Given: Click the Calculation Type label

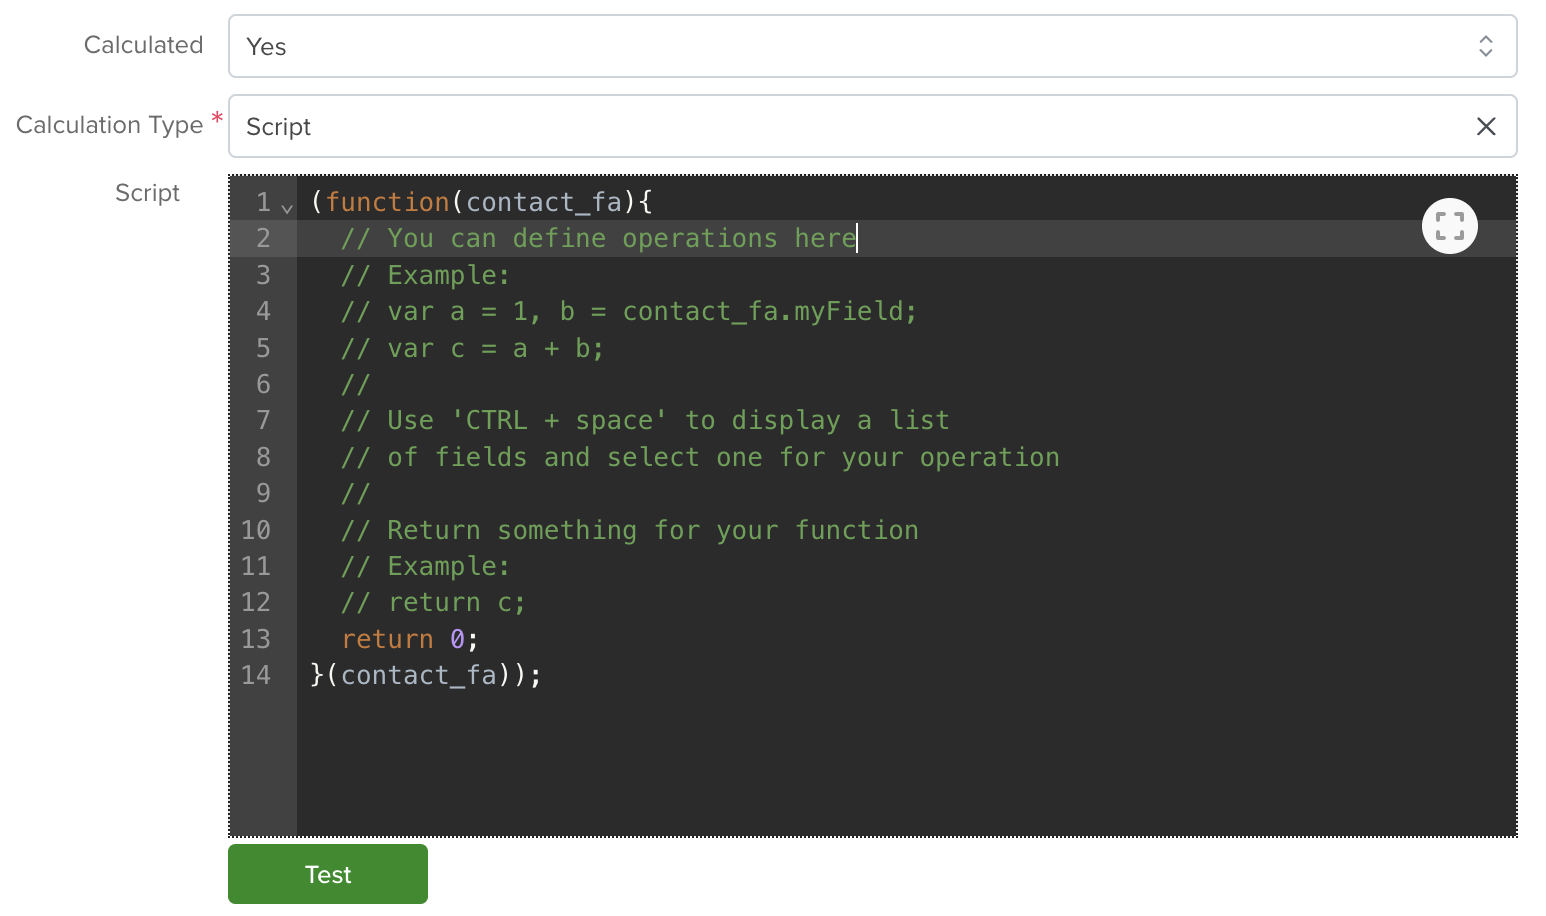Looking at the screenshot, I should [x=109, y=125].
